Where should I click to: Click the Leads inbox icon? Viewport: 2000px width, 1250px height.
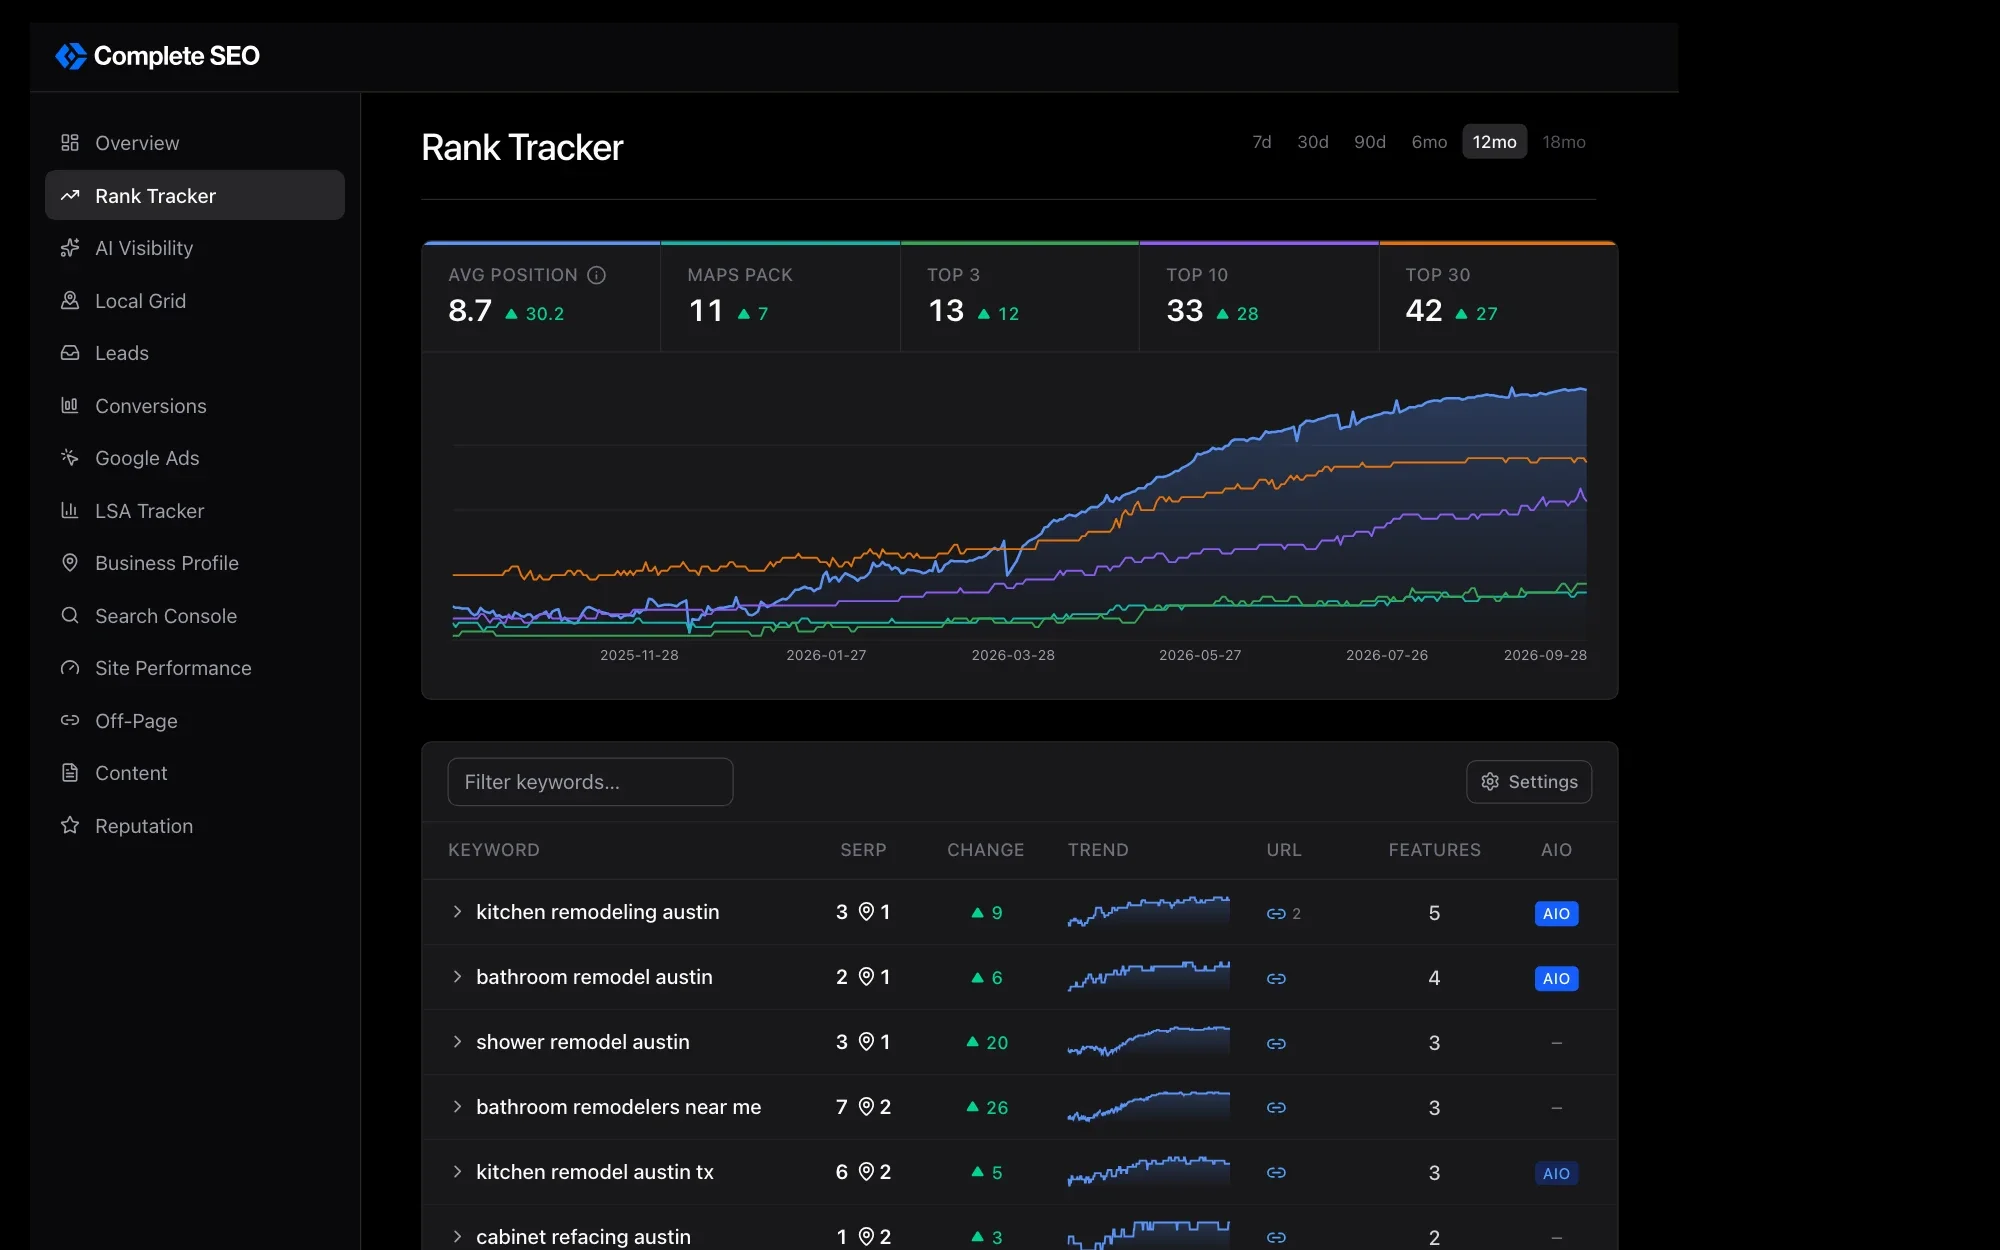[70, 353]
